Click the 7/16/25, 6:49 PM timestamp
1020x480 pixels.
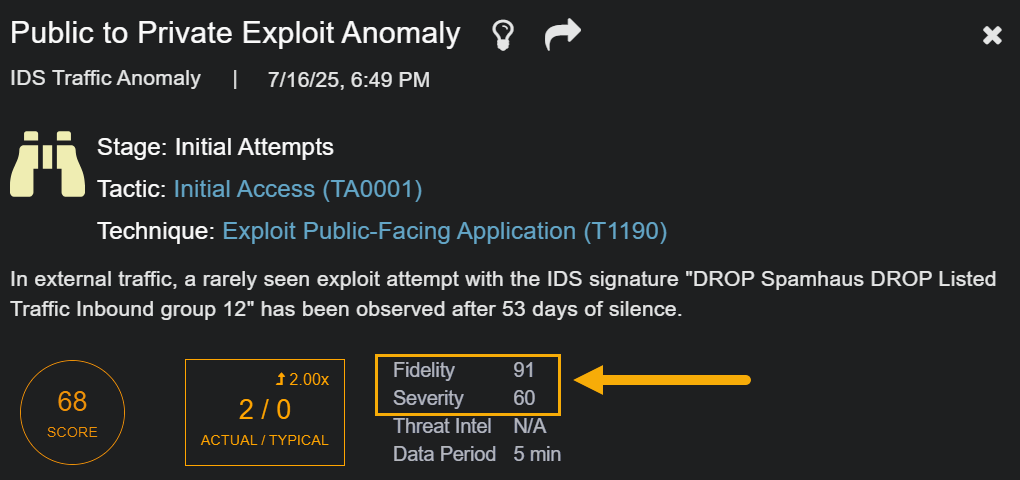pyautogui.click(x=349, y=79)
